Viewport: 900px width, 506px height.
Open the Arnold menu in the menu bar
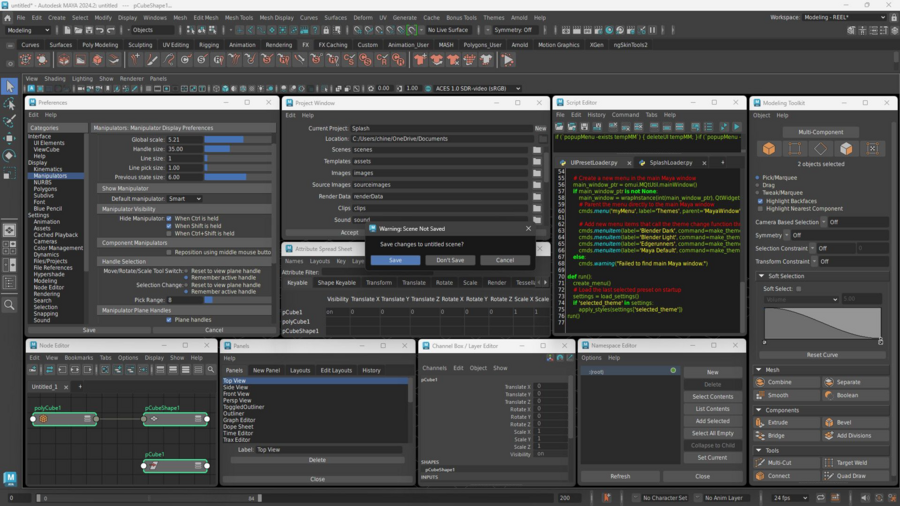519,18
